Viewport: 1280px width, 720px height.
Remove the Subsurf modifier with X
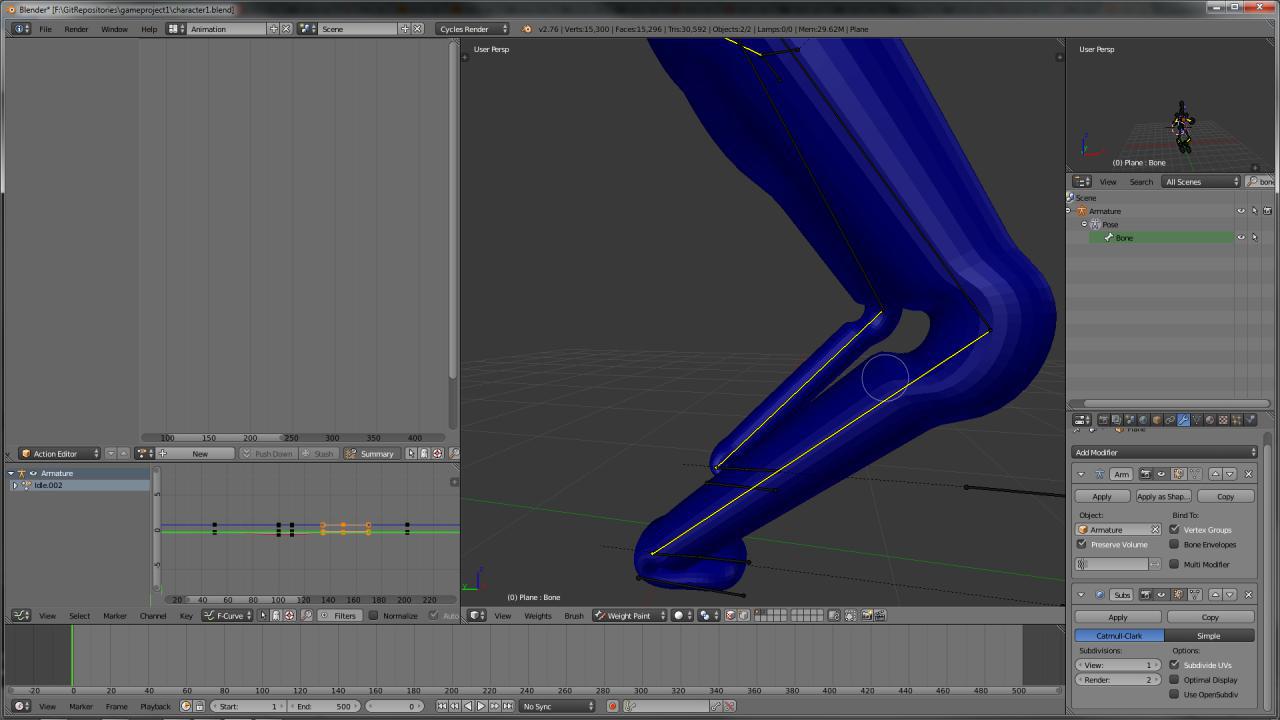point(1248,594)
